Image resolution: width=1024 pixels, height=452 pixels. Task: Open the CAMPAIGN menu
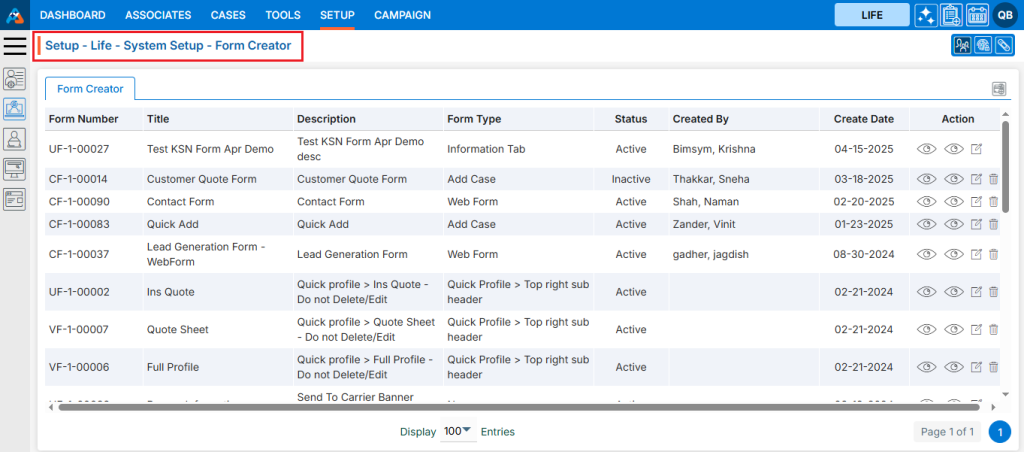pyautogui.click(x=402, y=15)
